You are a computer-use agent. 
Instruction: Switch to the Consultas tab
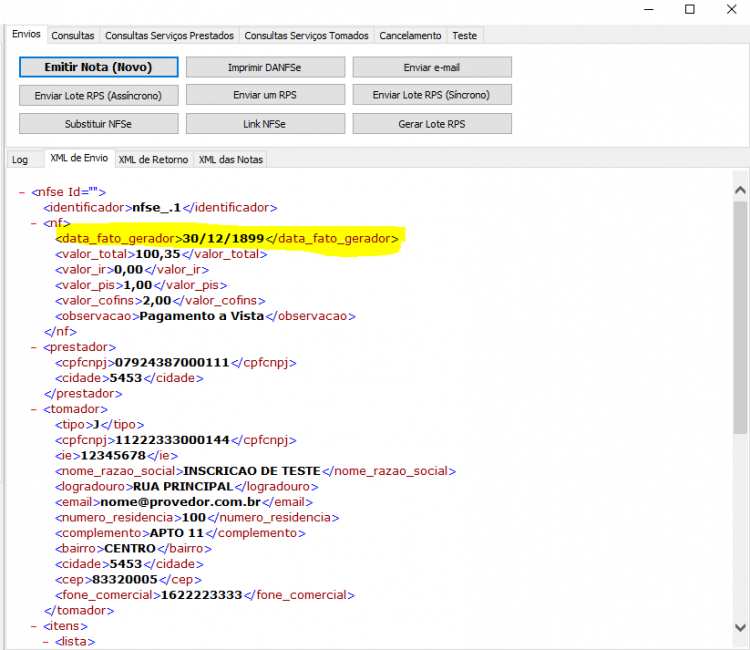click(73, 35)
